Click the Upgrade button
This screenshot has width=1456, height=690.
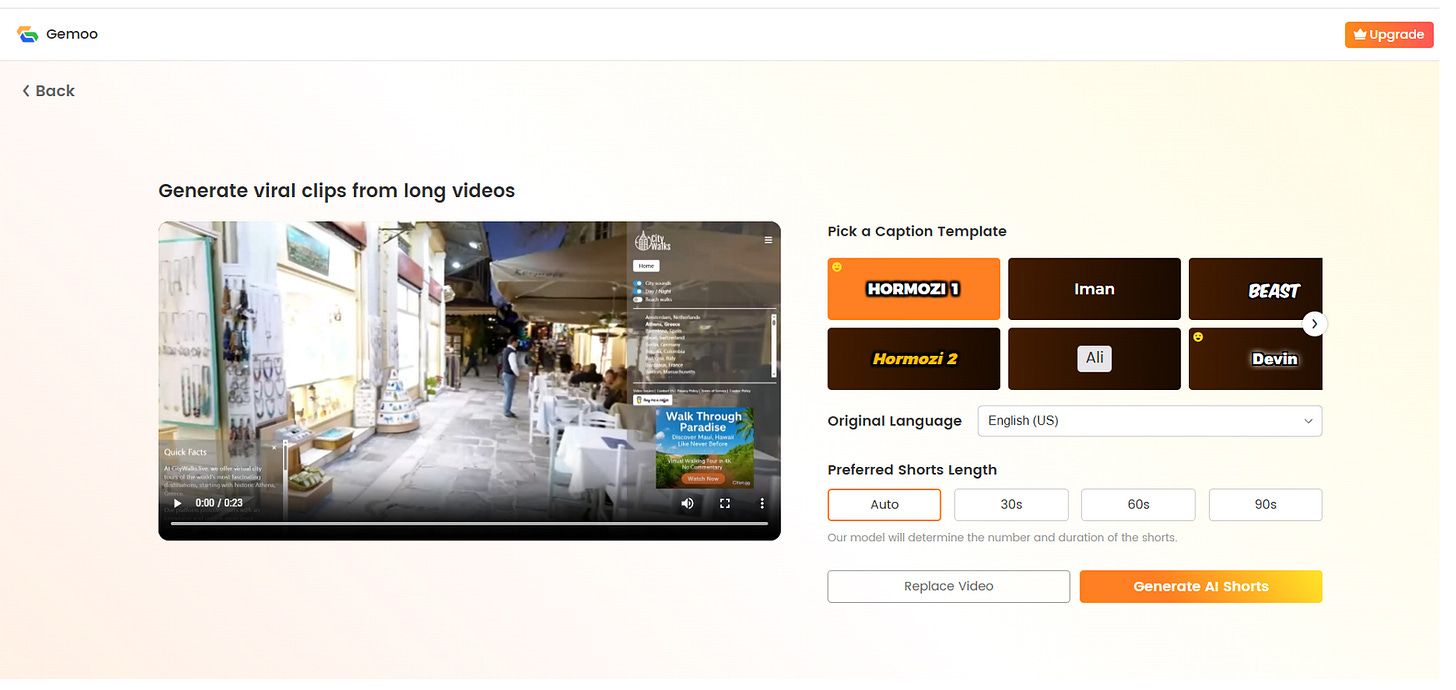click(1388, 34)
